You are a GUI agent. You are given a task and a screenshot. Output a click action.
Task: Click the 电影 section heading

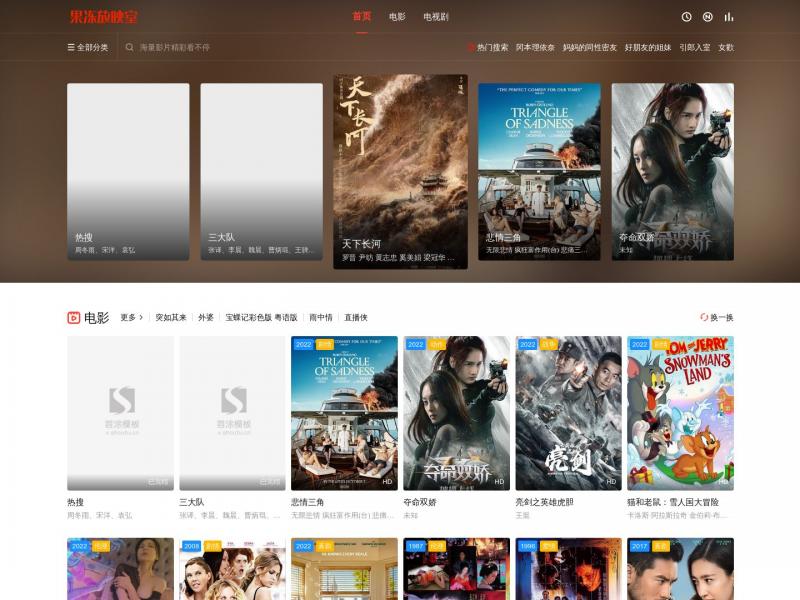[96, 318]
